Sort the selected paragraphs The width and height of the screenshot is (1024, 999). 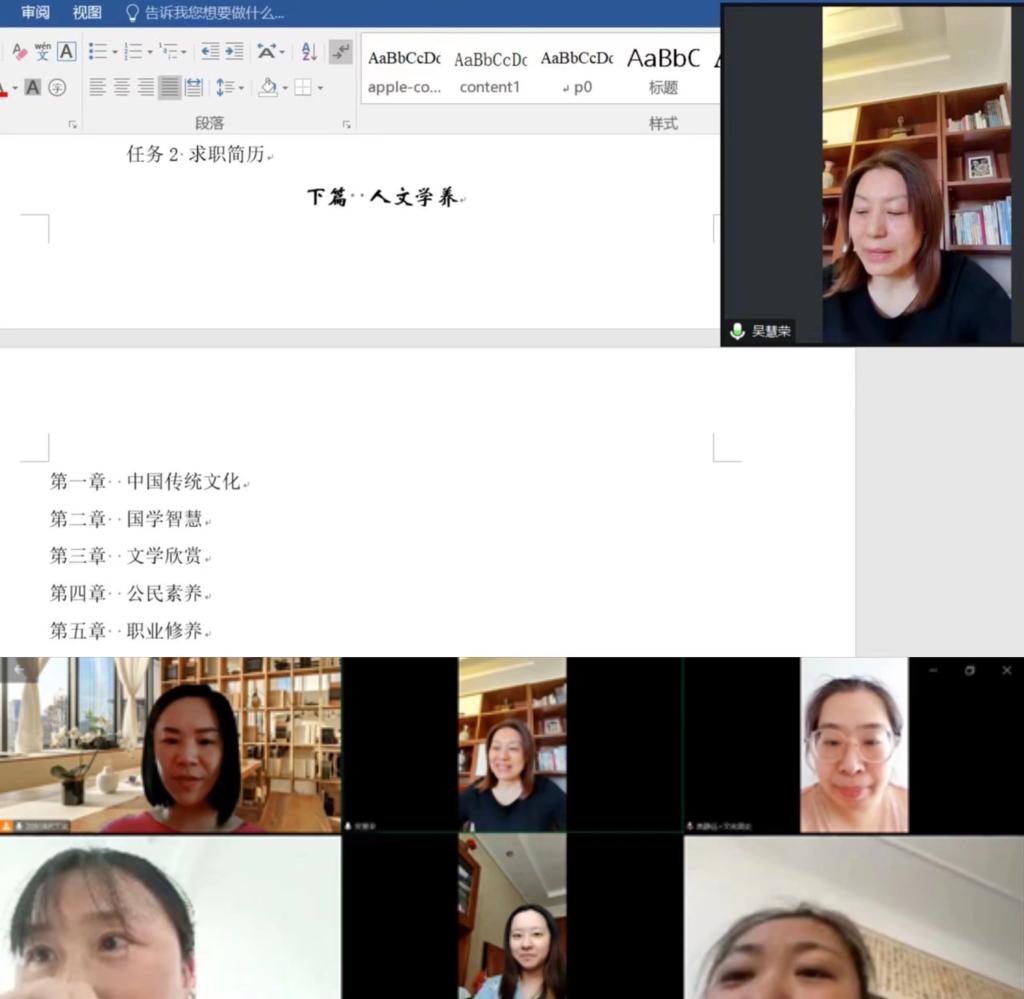coord(309,52)
